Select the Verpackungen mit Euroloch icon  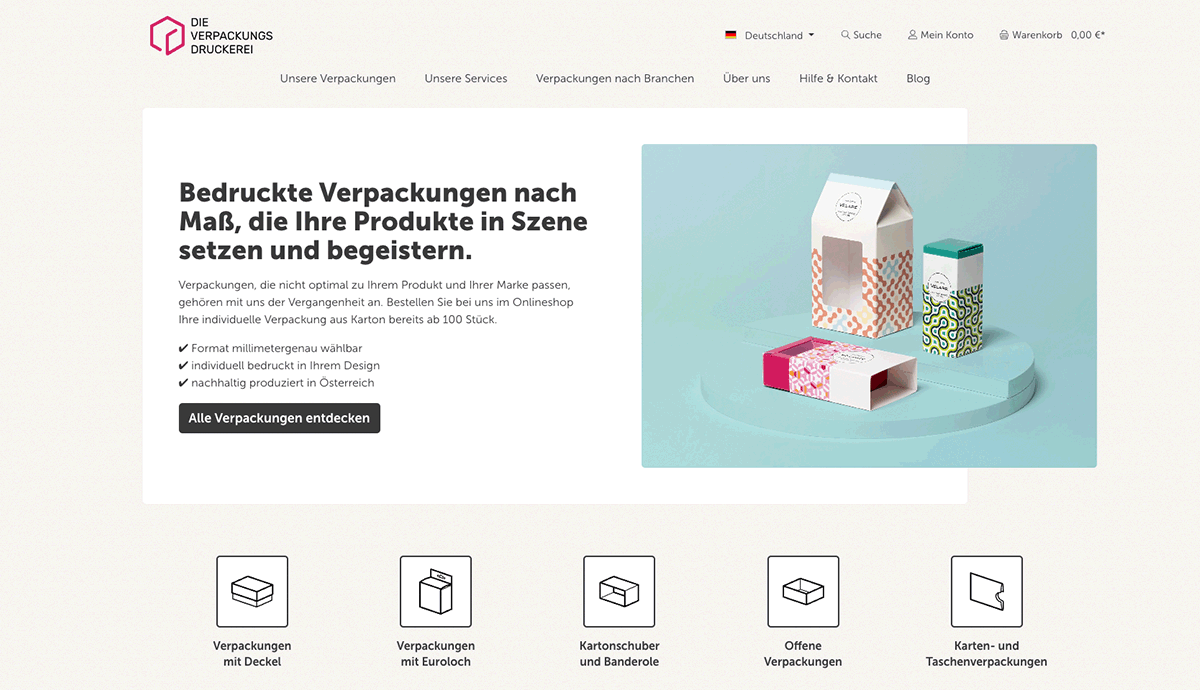(x=436, y=591)
